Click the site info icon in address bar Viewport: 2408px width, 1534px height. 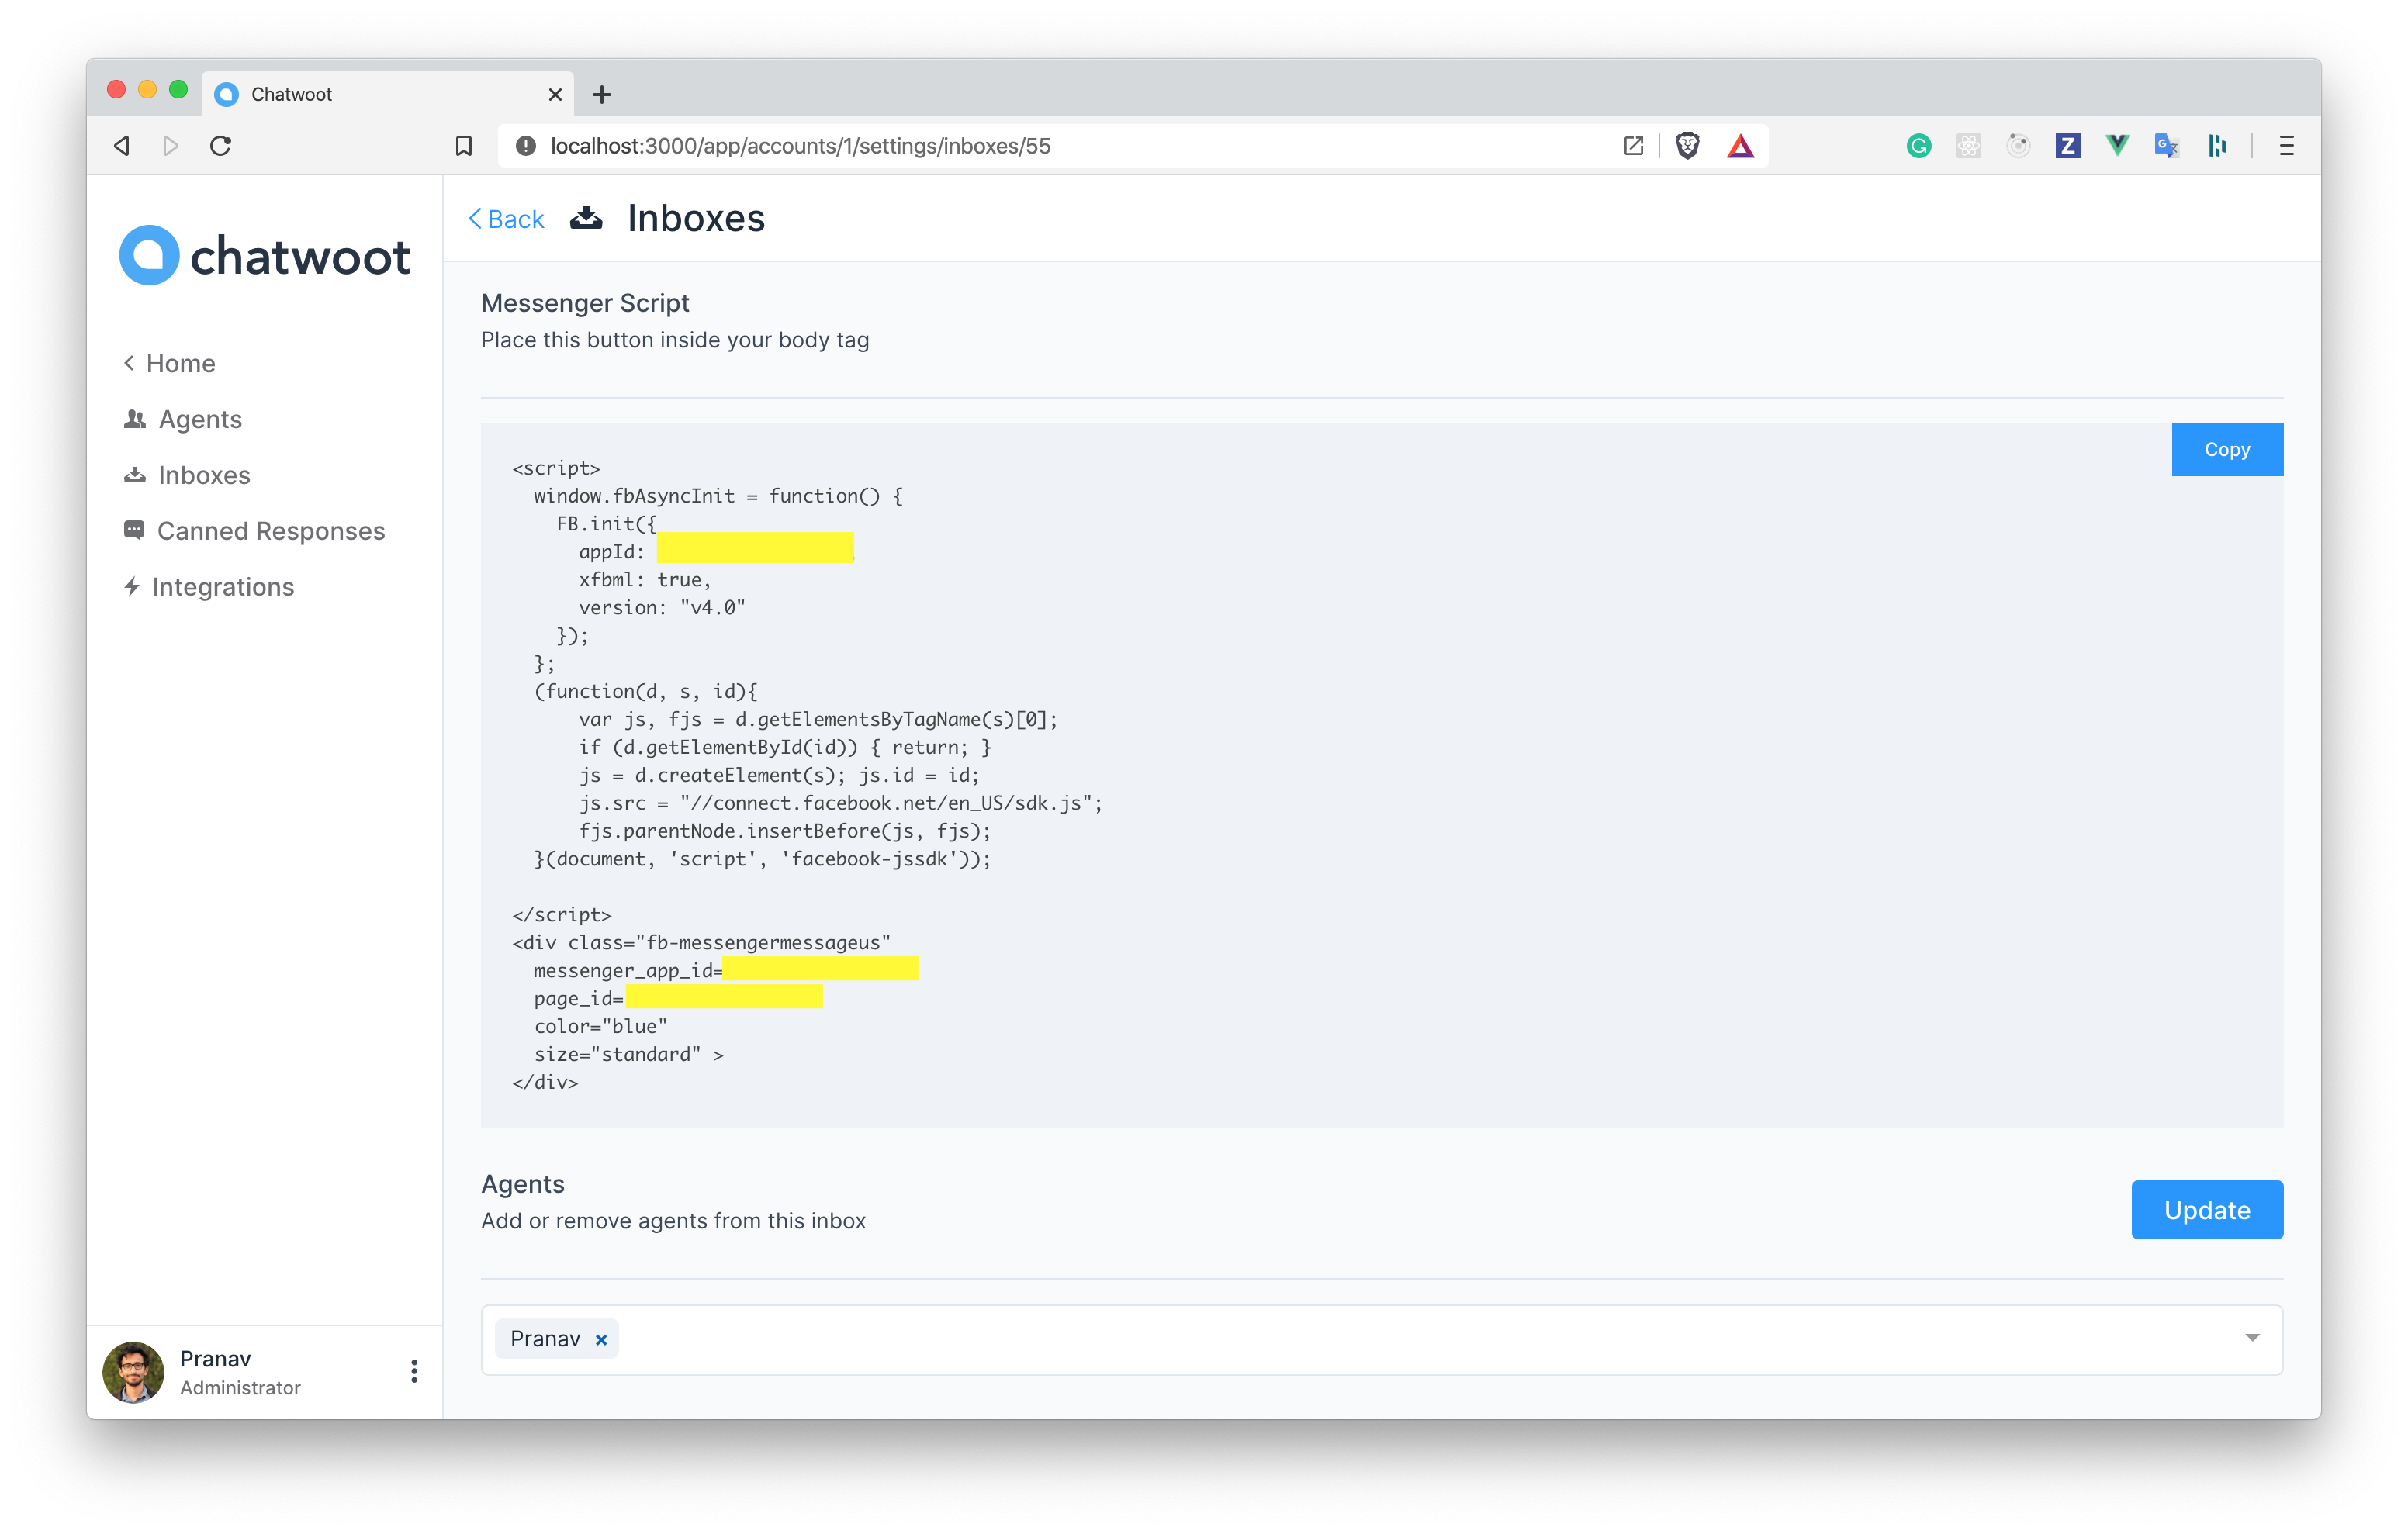tap(525, 146)
